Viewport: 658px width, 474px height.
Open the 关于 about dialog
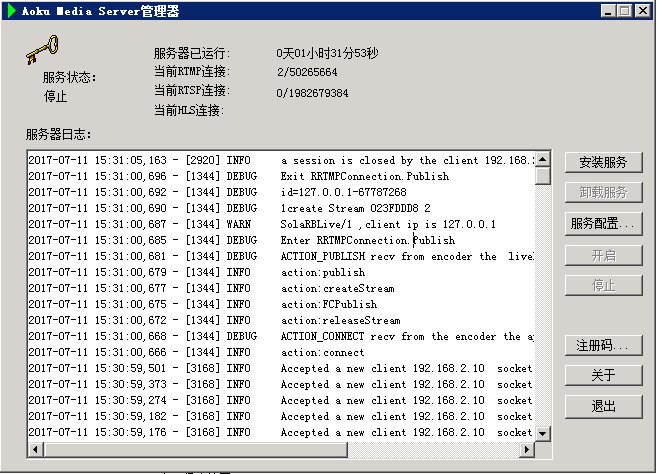click(603, 375)
